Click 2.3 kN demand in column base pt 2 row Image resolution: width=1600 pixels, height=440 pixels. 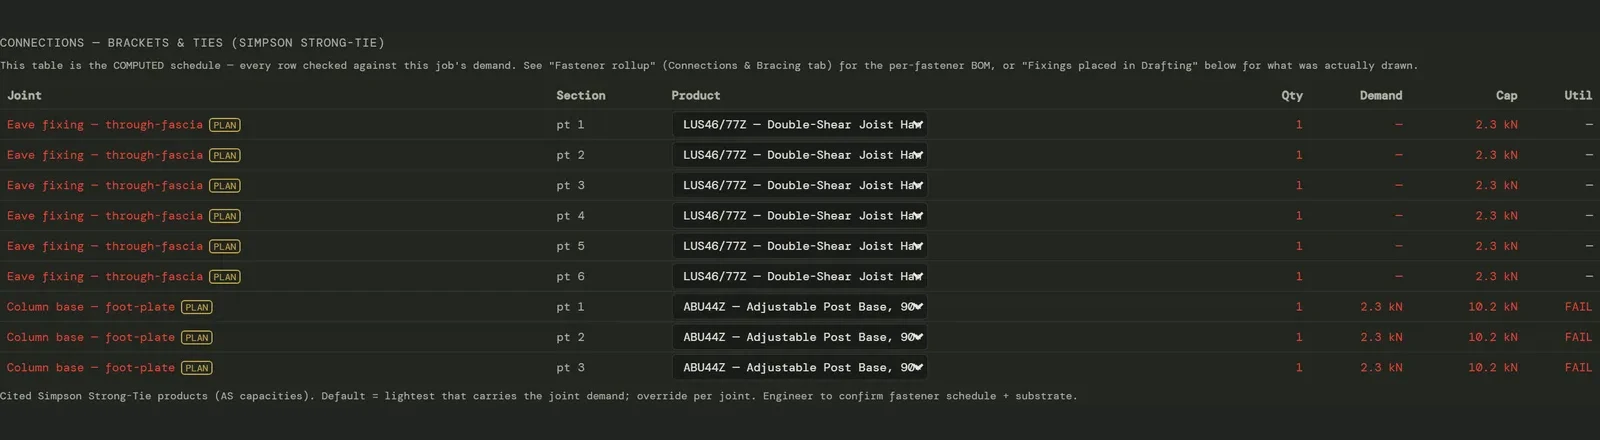(1381, 337)
